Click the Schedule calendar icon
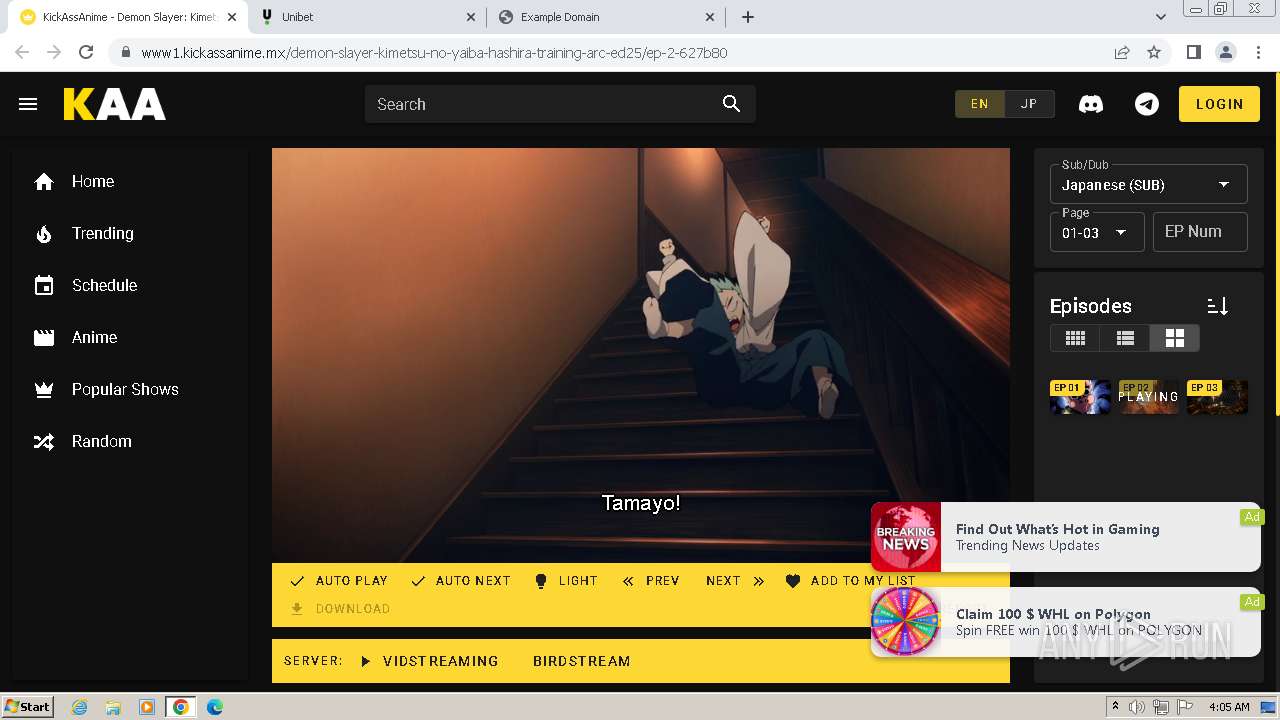The image size is (1280, 720). point(44,285)
